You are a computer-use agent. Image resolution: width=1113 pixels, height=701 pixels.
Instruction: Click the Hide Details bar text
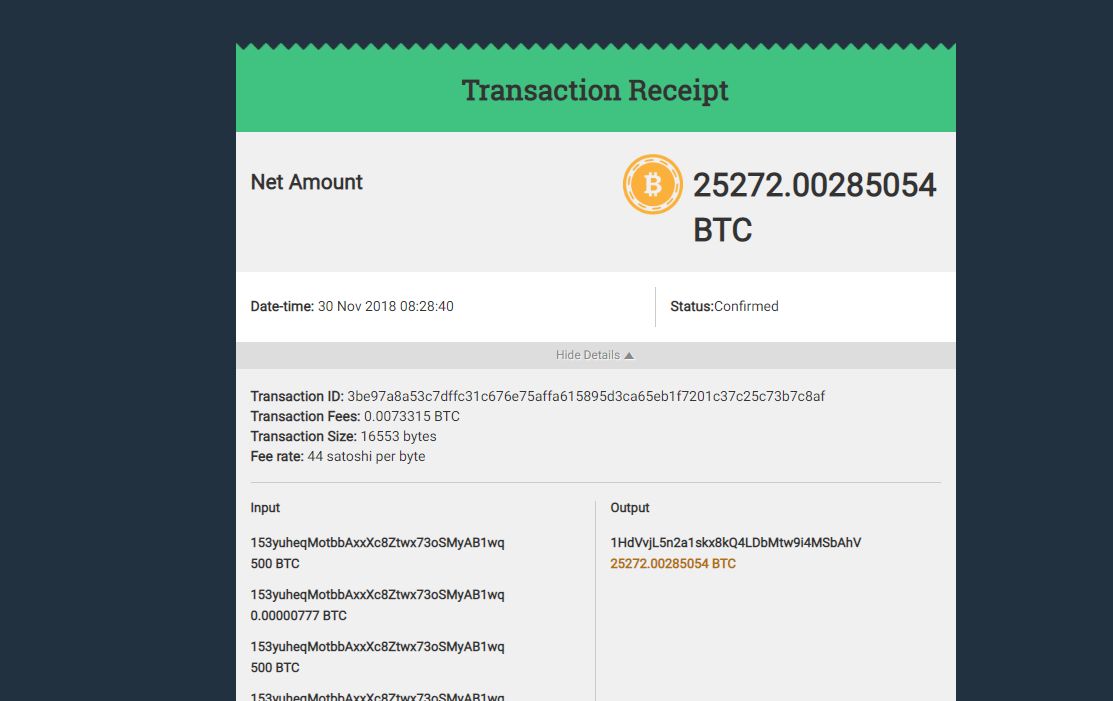point(588,355)
